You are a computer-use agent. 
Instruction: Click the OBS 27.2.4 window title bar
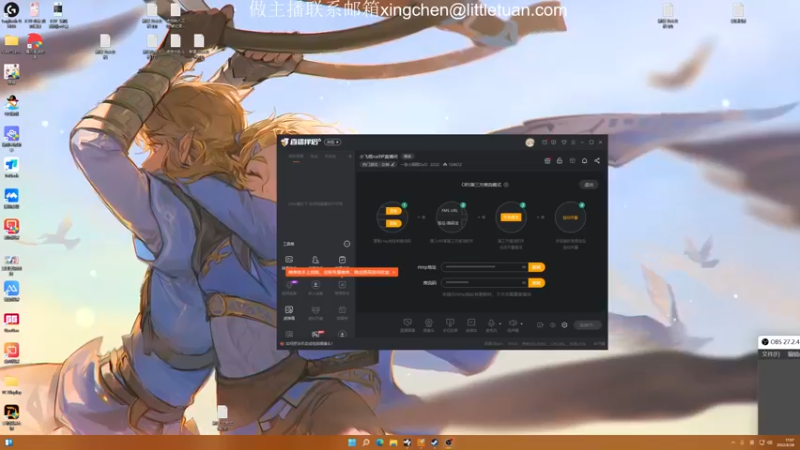pyautogui.click(x=780, y=341)
